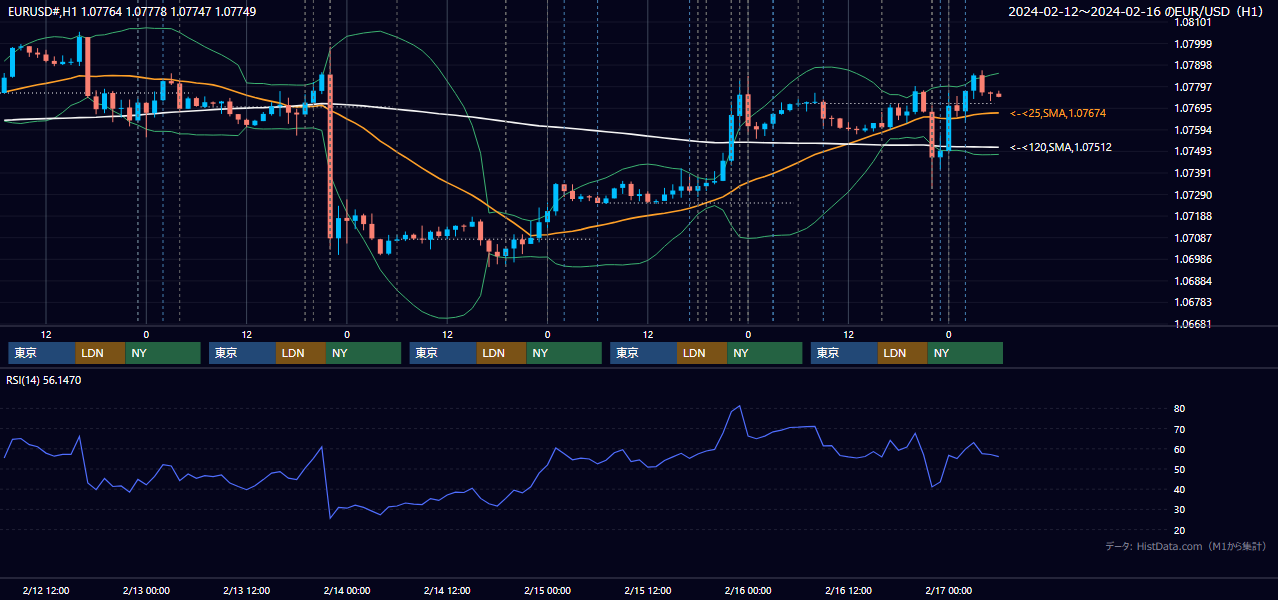Click price axis value 1.07087
Image resolution: width=1278 pixels, height=600 pixels.
(x=1193, y=238)
